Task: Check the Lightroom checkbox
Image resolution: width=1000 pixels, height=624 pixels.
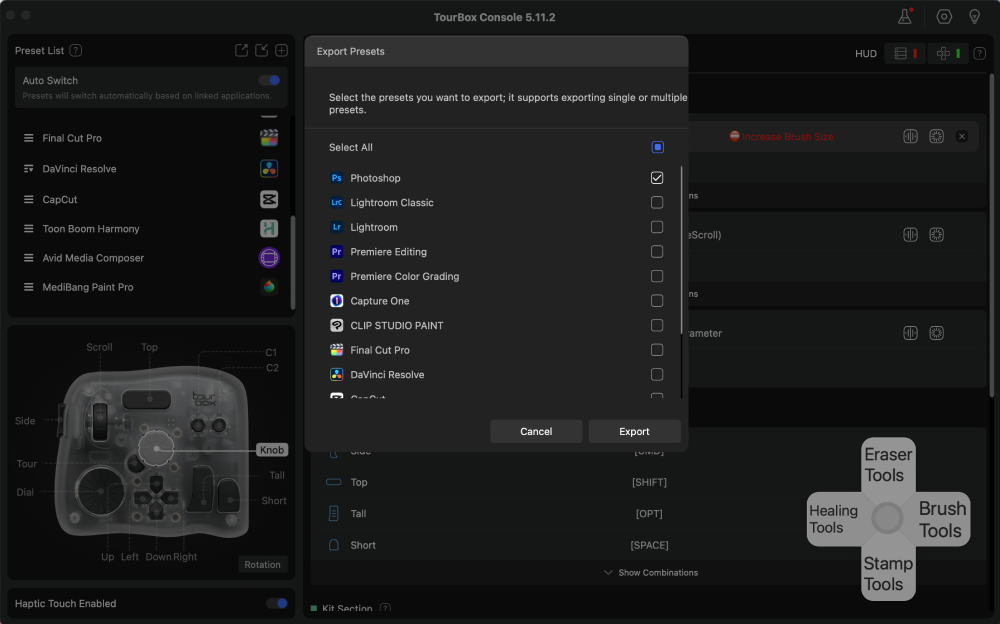Action: point(657,227)
